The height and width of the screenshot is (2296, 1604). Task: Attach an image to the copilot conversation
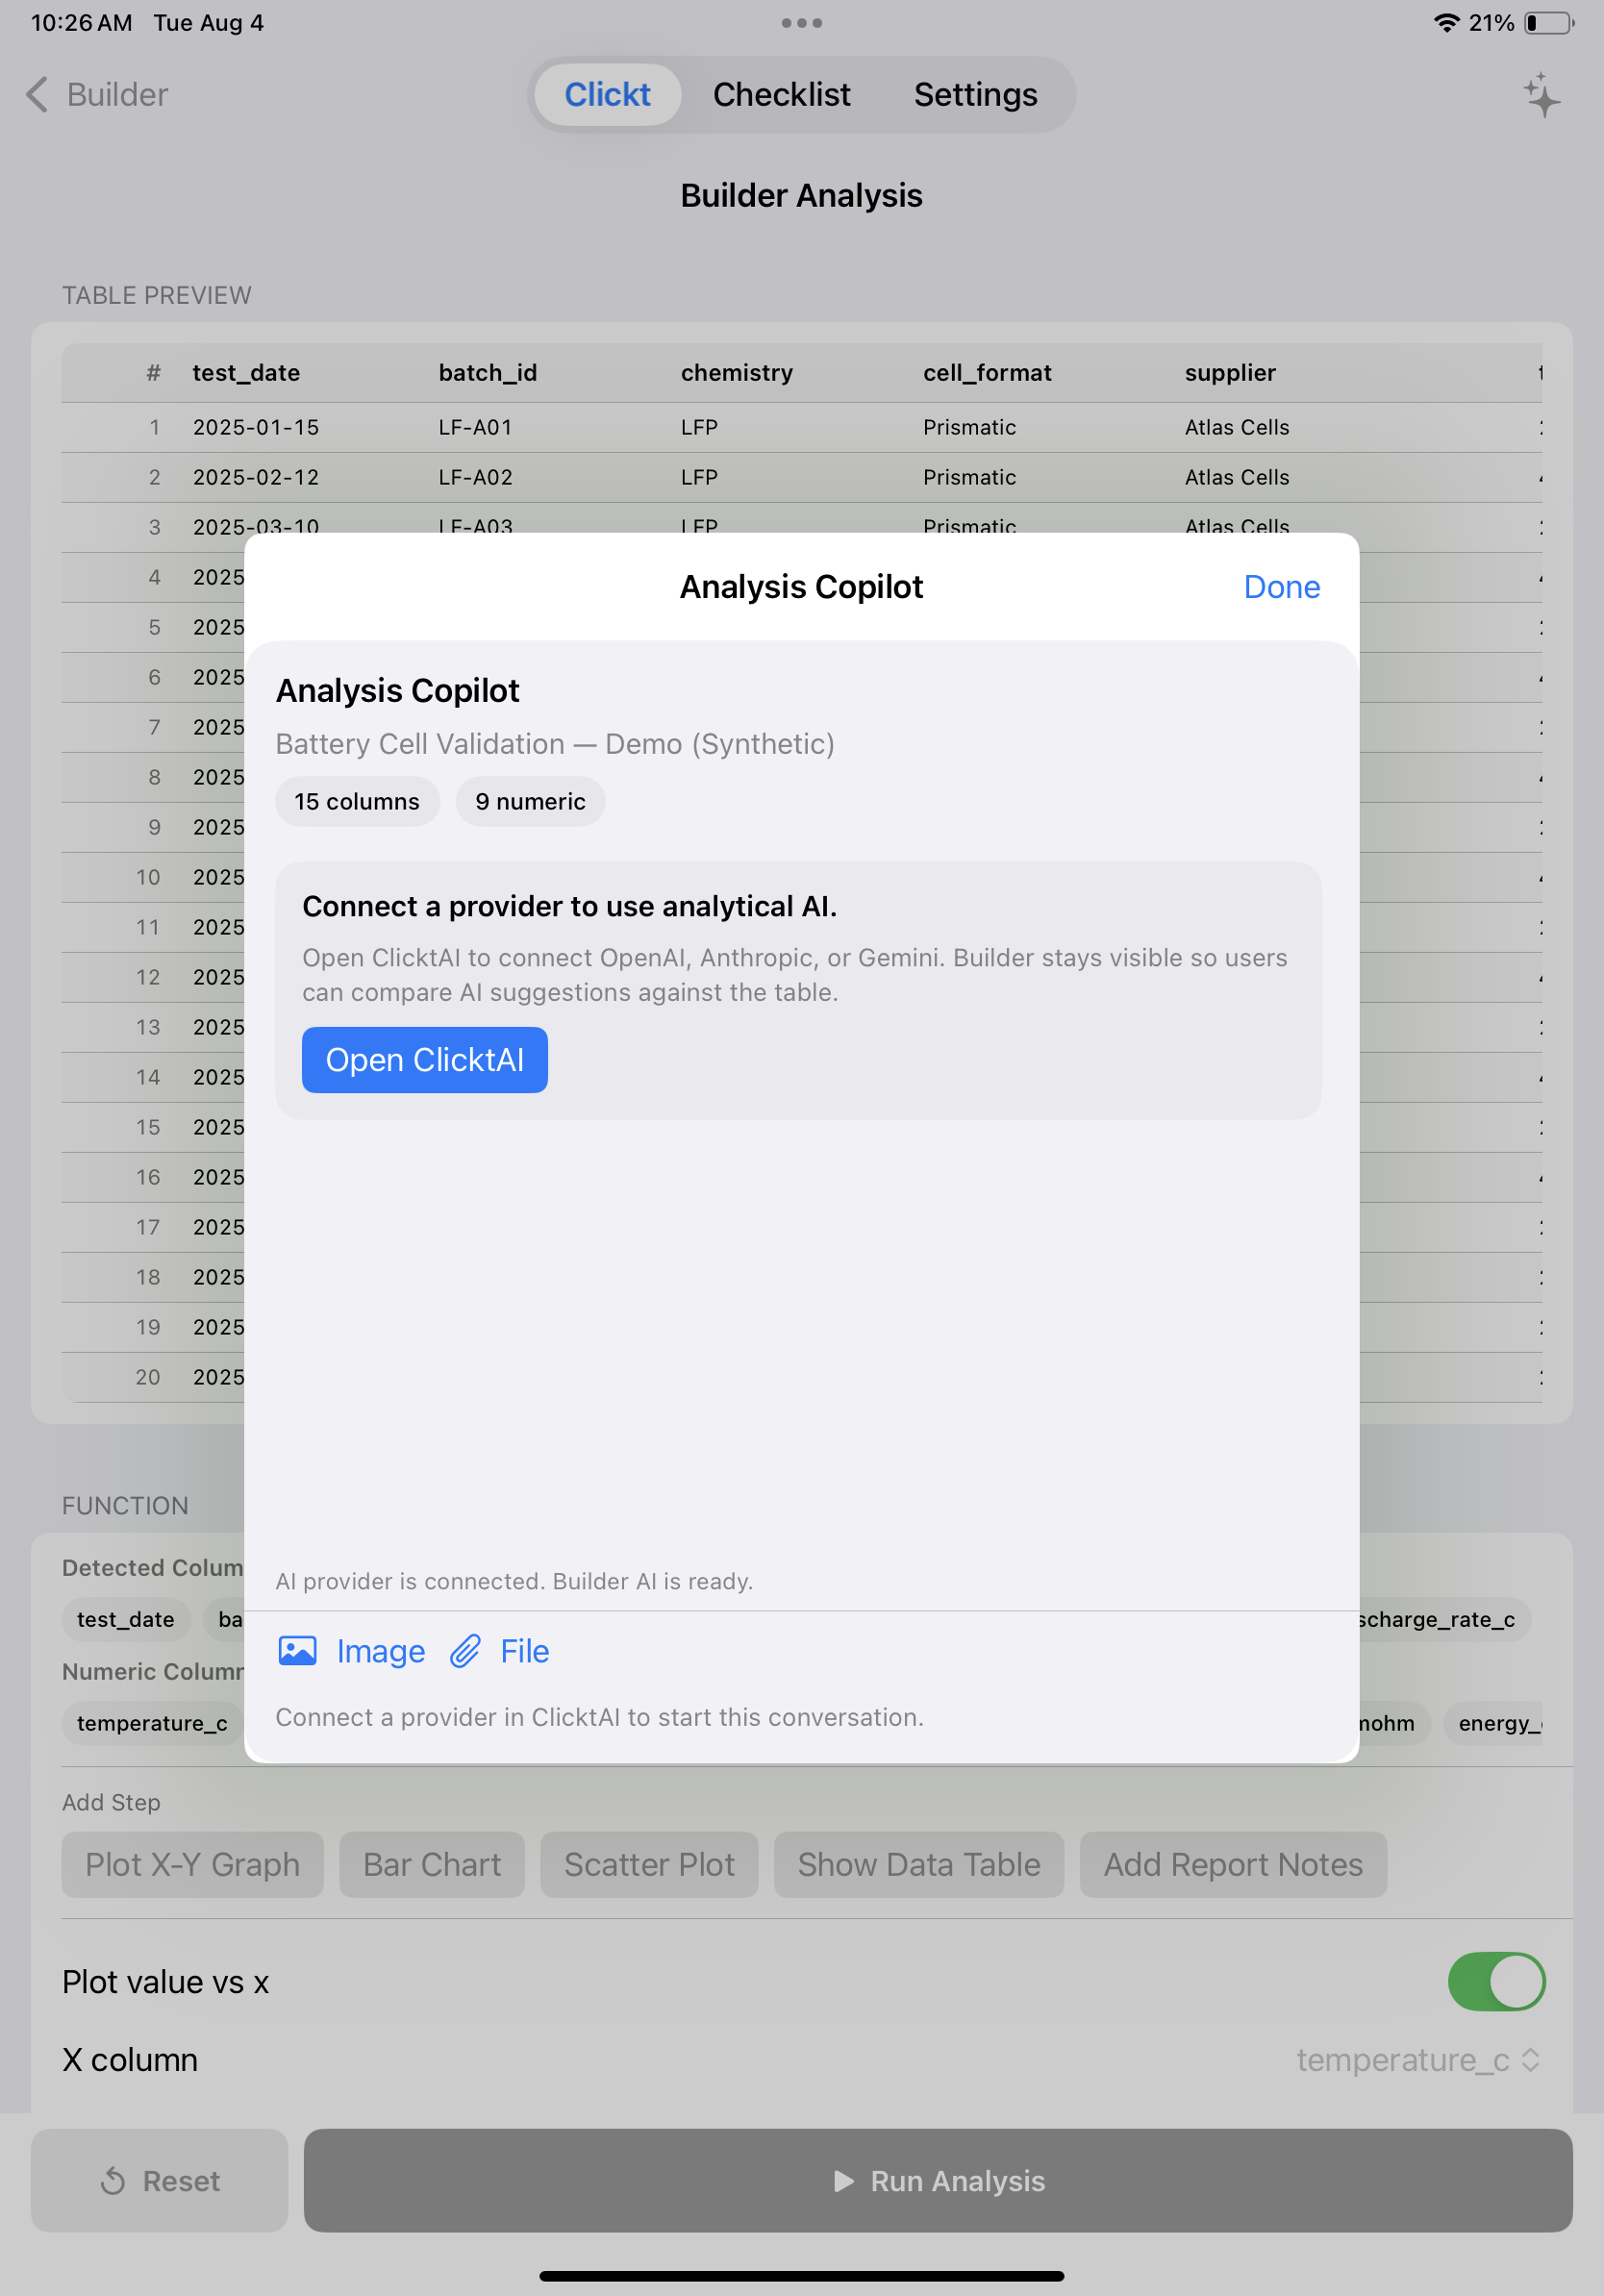click(351, 1651)
